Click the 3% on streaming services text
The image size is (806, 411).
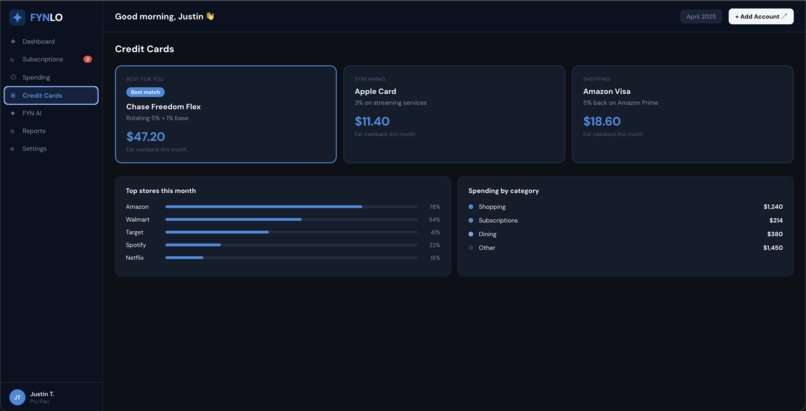(x=391, y=103)
